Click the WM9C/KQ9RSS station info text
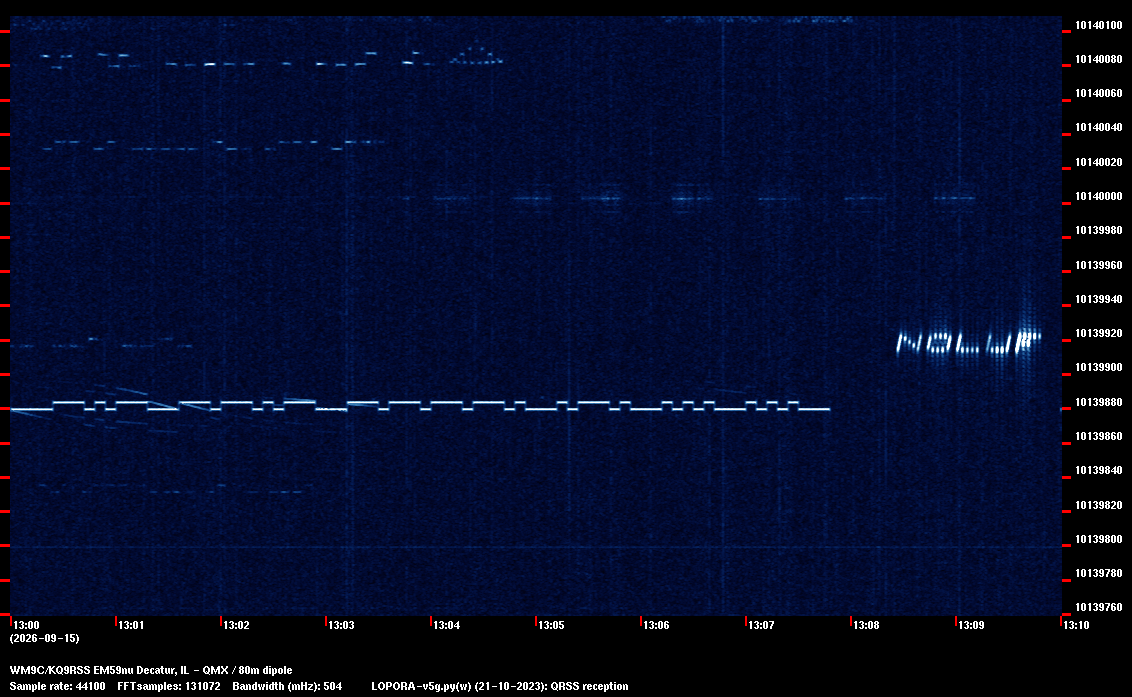Screen dimensions: 1132x697 [151, 670]
